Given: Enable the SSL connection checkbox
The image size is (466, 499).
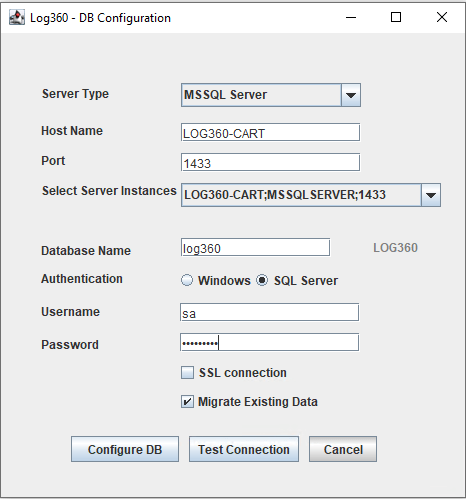Looking at the screenshot, I should pos(187,373).
